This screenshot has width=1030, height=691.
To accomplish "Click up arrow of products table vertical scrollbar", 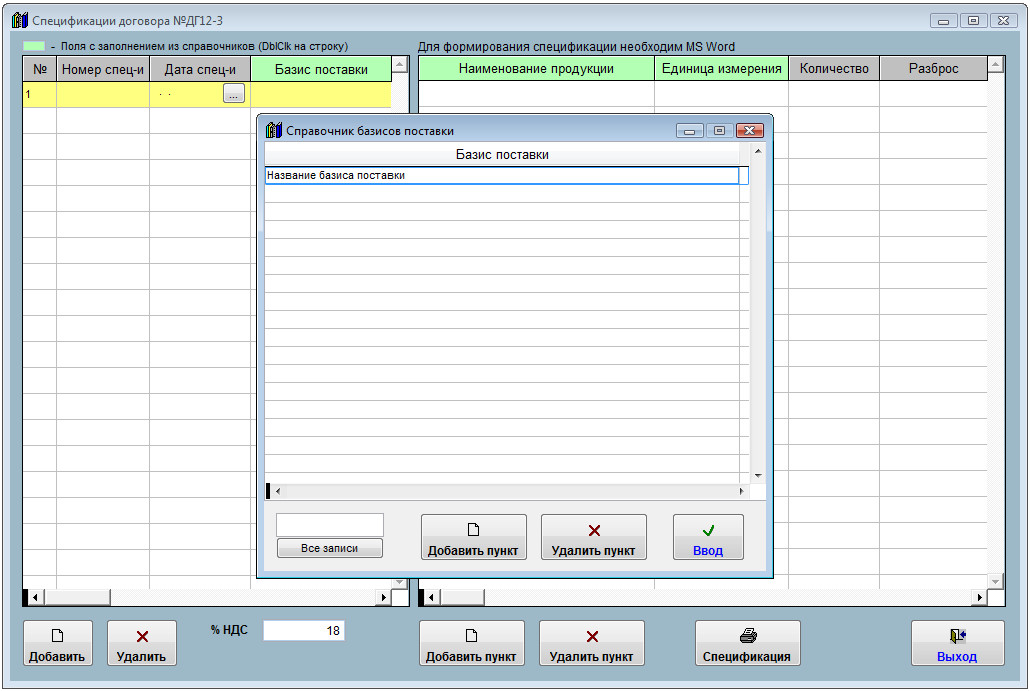I will 996,64.
